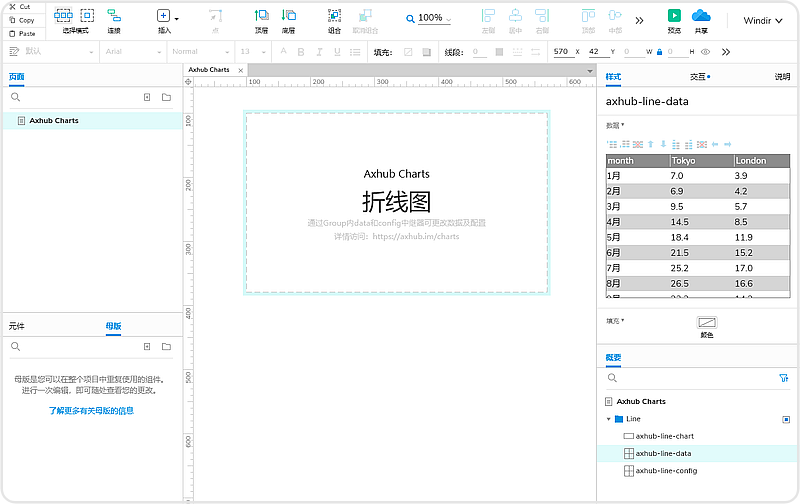Screen dimensions: 800x504
Task: Switch to the Widgets (元件) tab
Action: click(16, 326)
